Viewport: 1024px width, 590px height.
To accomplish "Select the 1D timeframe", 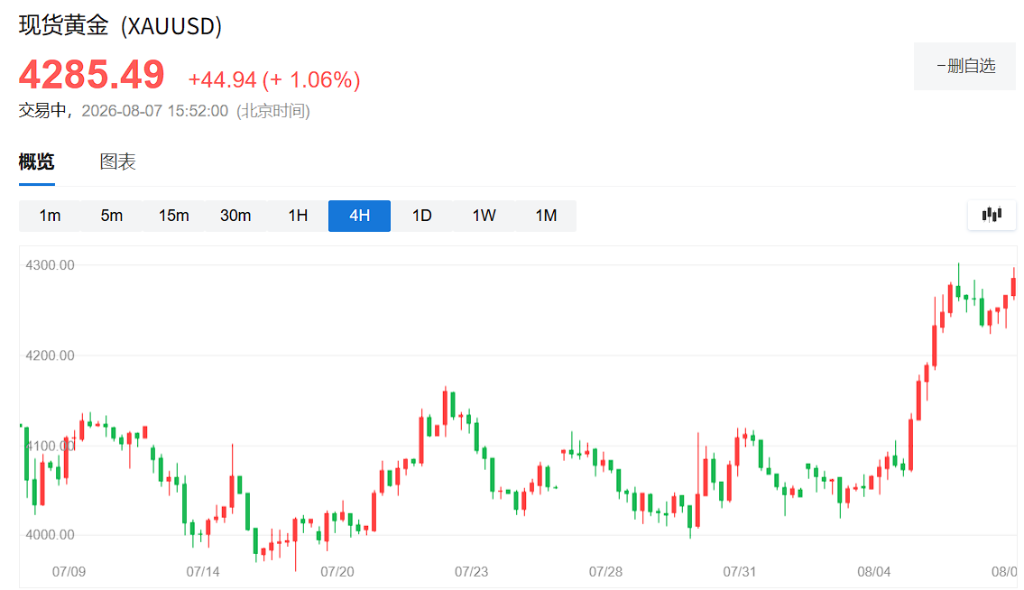I will point(422,216).
